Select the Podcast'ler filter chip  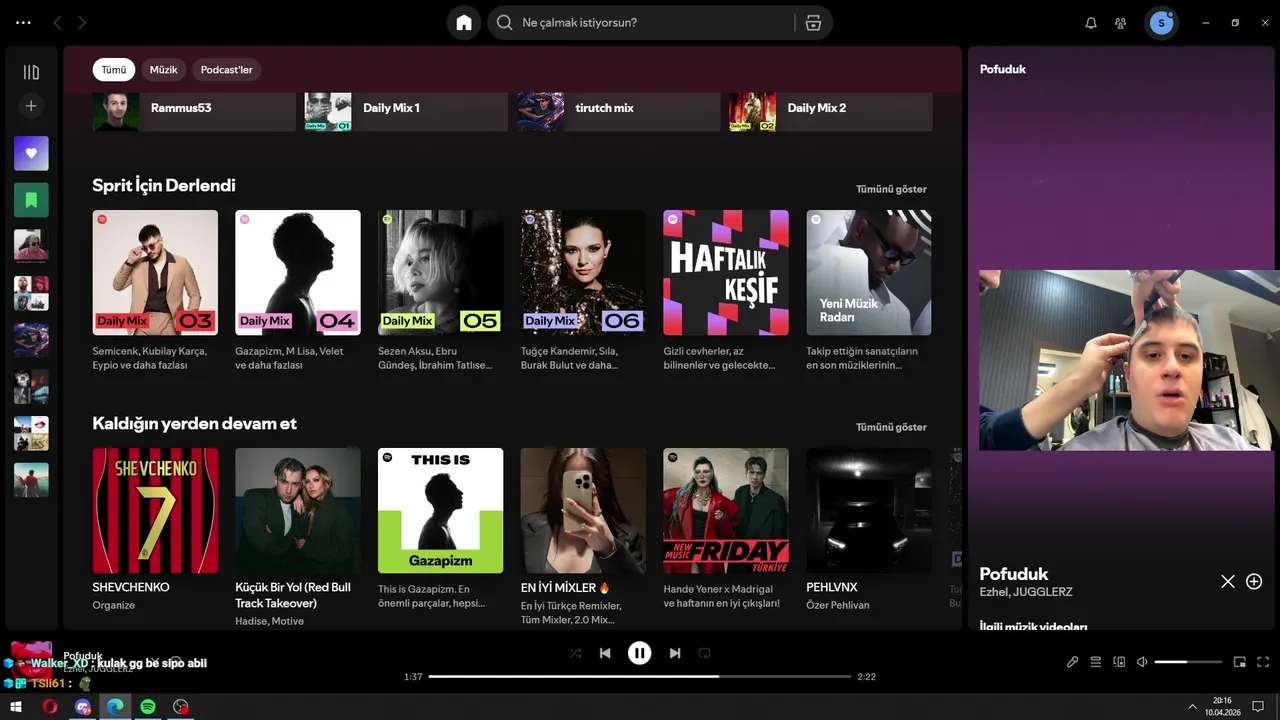[x=226, y=70]
